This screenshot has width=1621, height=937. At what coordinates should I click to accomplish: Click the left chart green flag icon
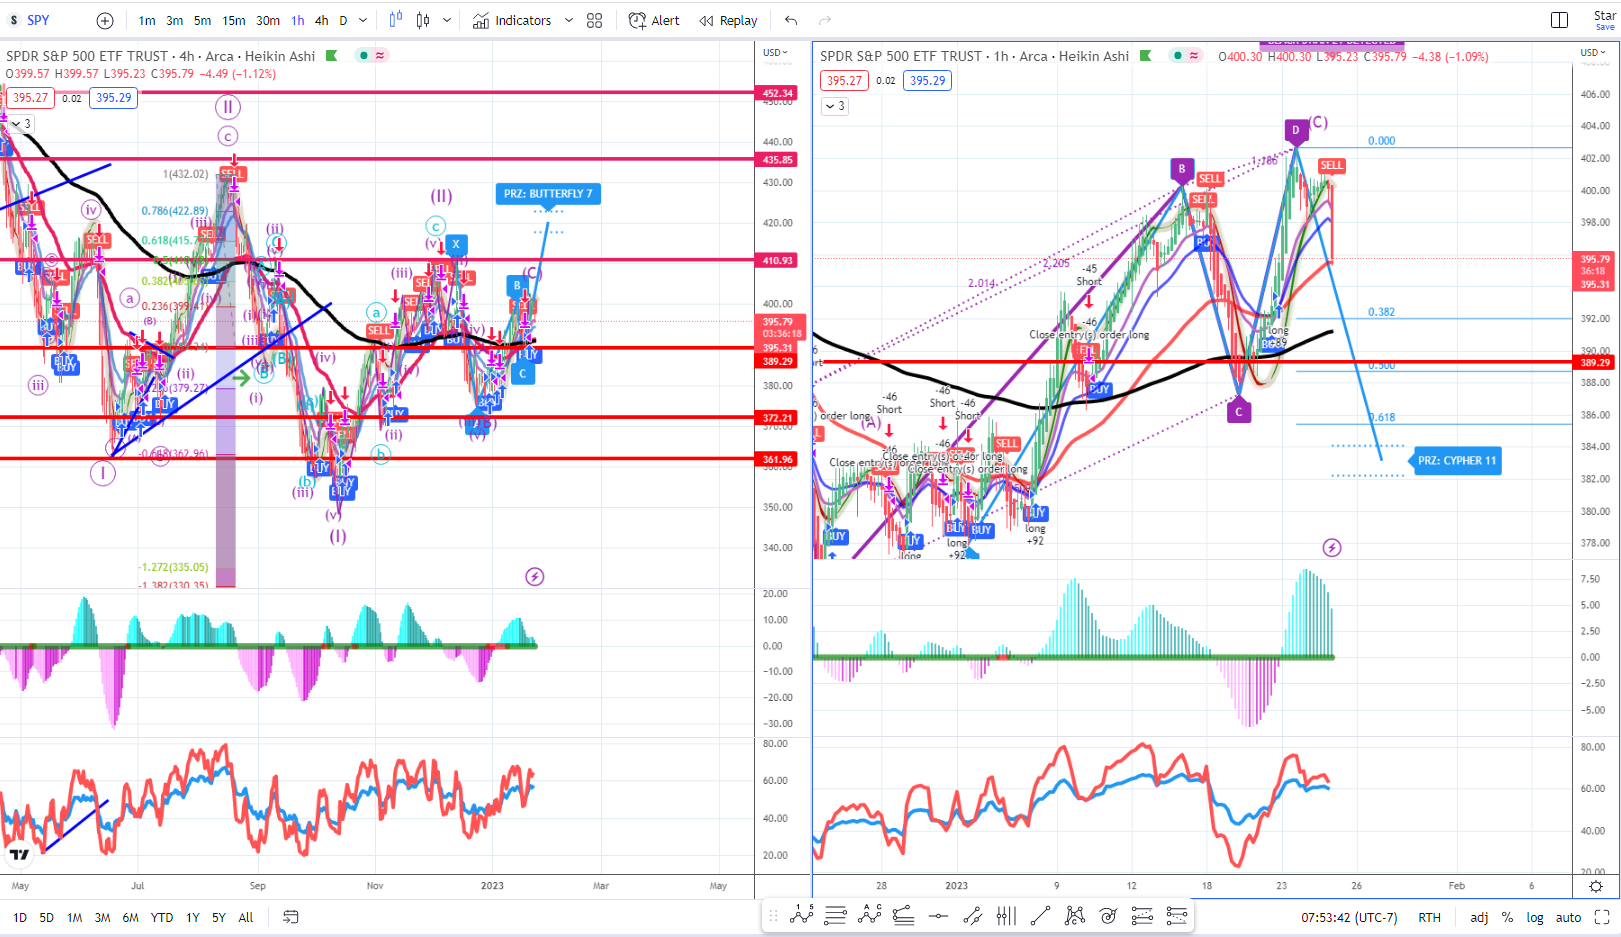pos(332,56)
